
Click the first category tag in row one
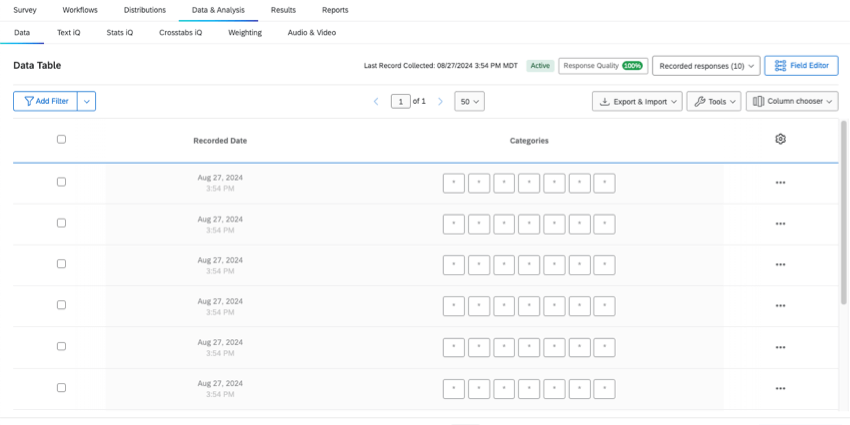click(x=454, y=183)
